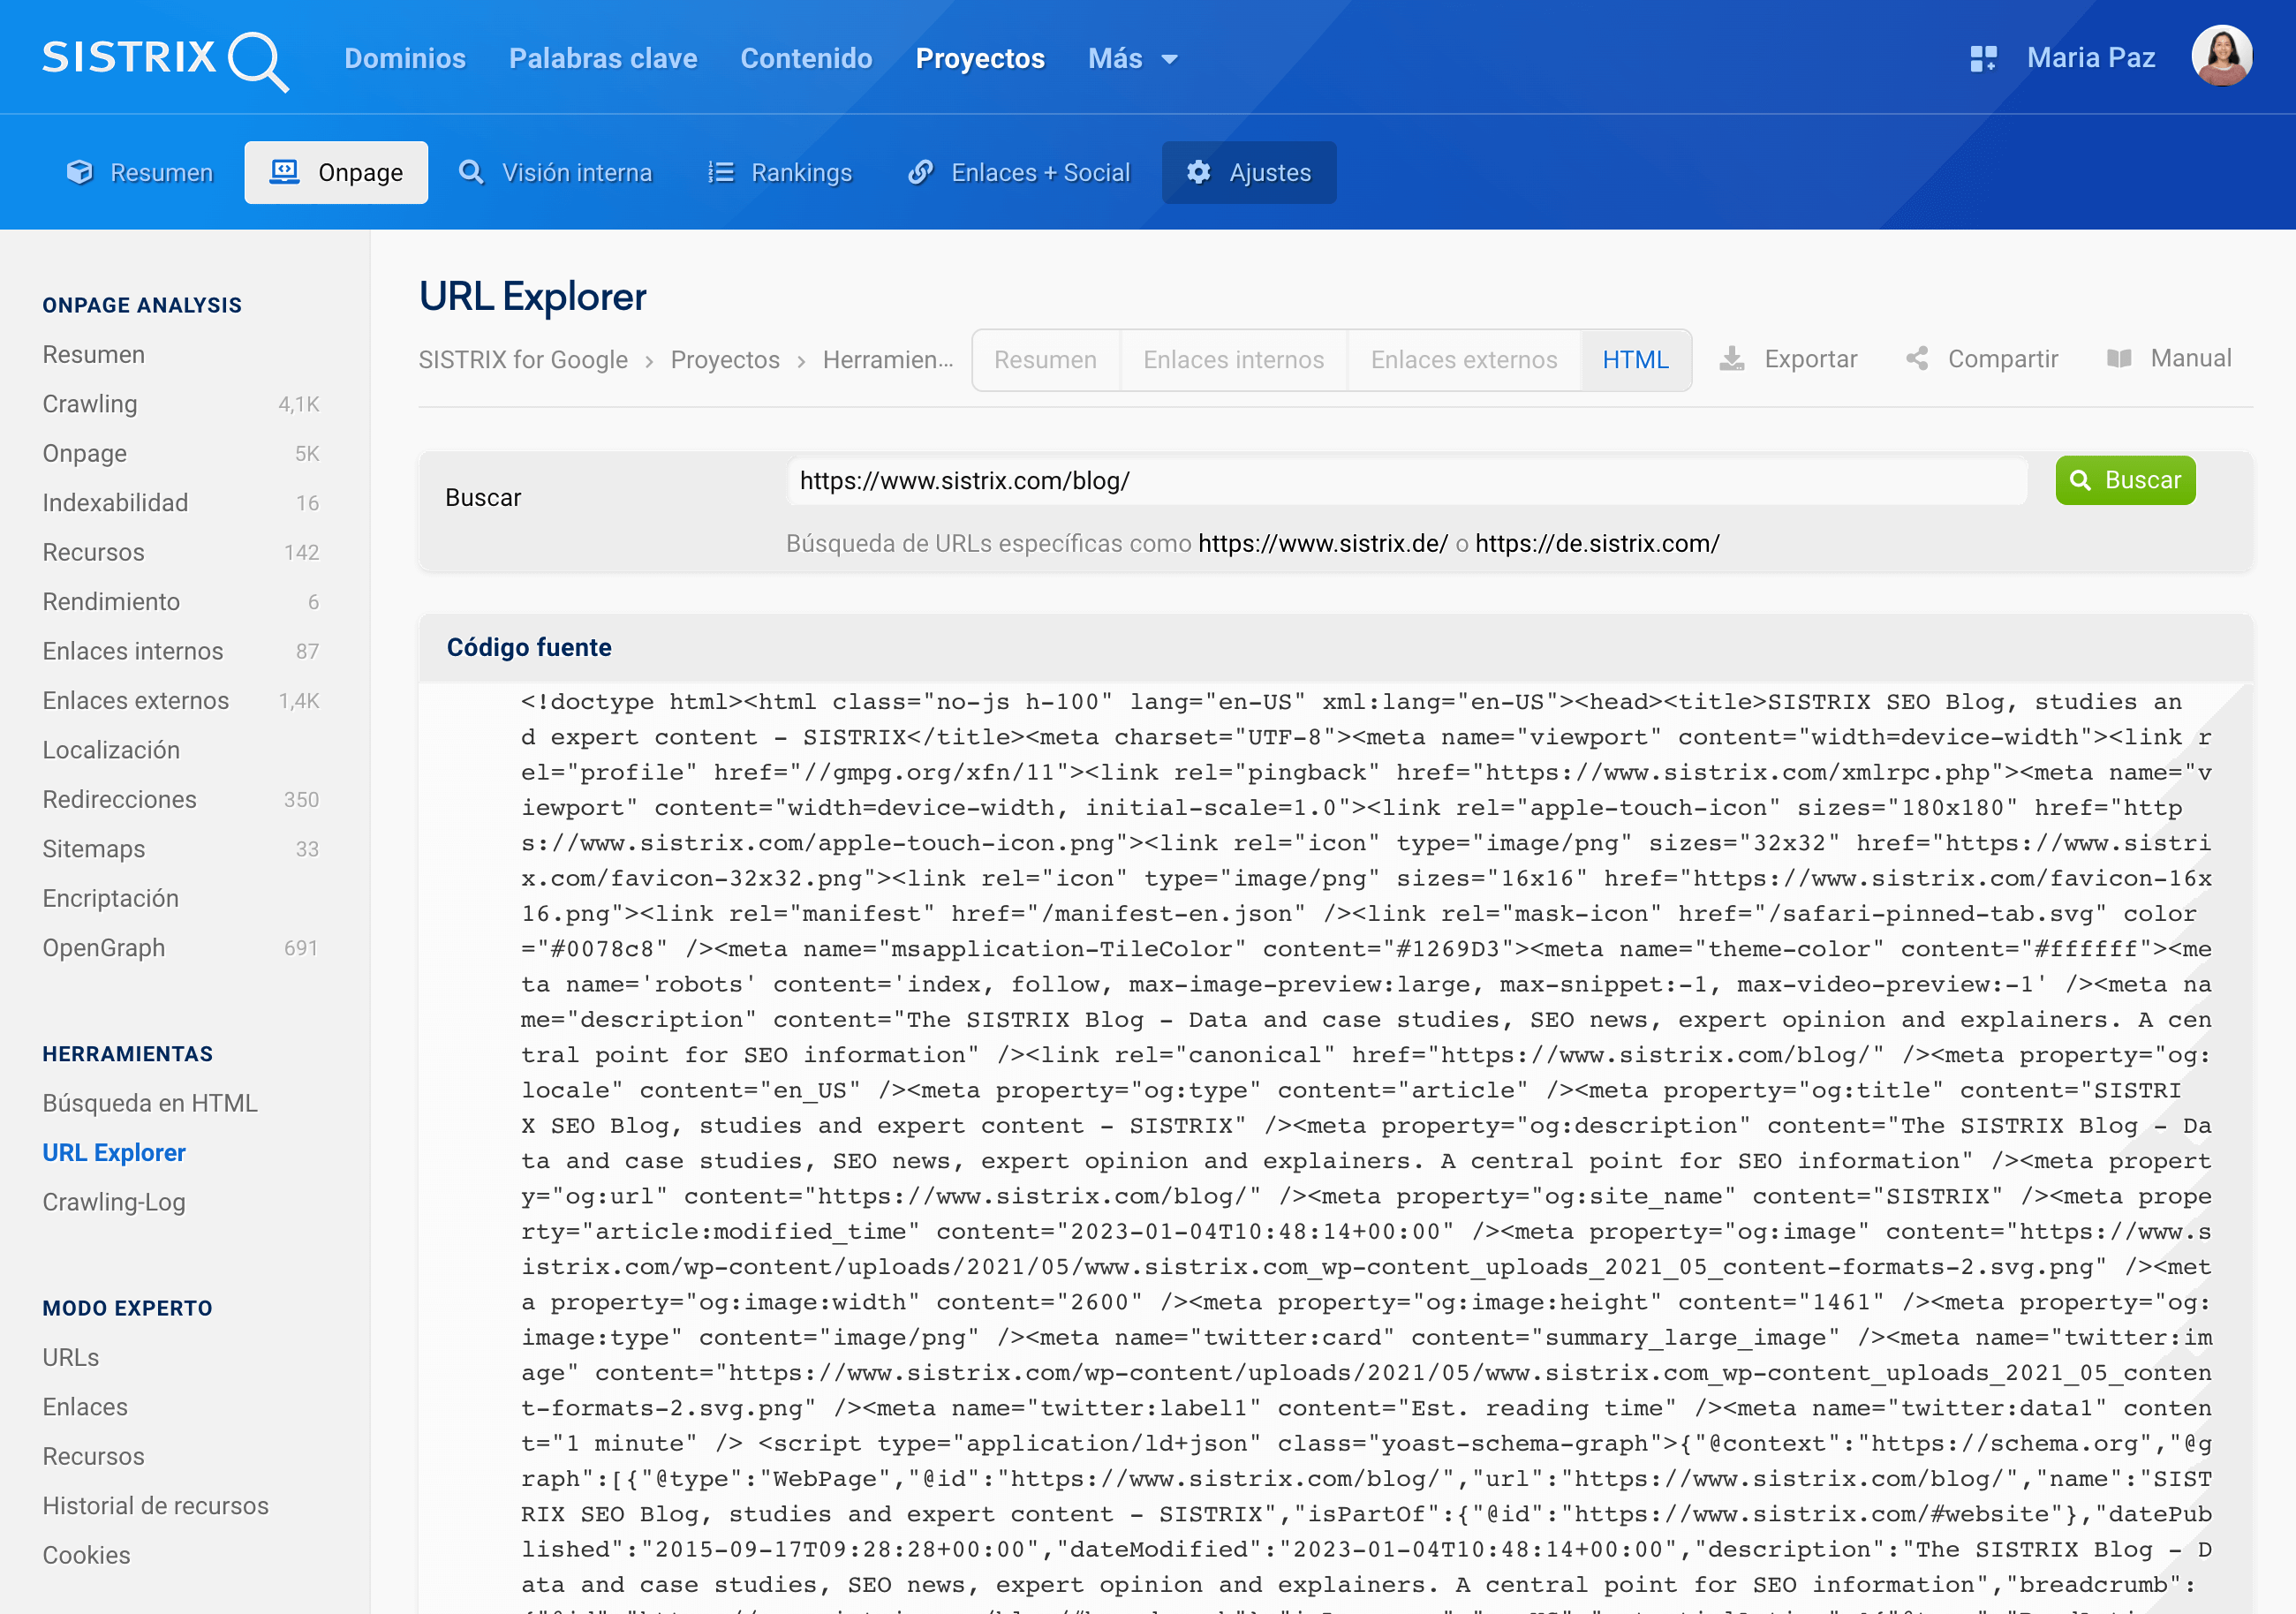Click the Ajustes gear icon
The width and height of the screenshot is (2296, 1614).
tap(1198, 172)
